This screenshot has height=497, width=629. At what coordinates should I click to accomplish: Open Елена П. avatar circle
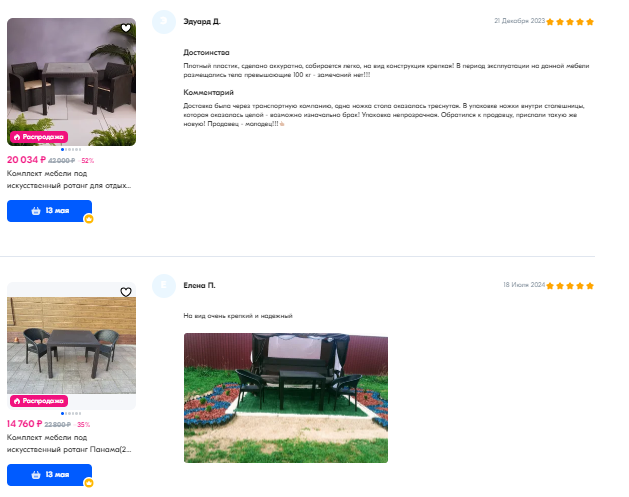[164, 286]
